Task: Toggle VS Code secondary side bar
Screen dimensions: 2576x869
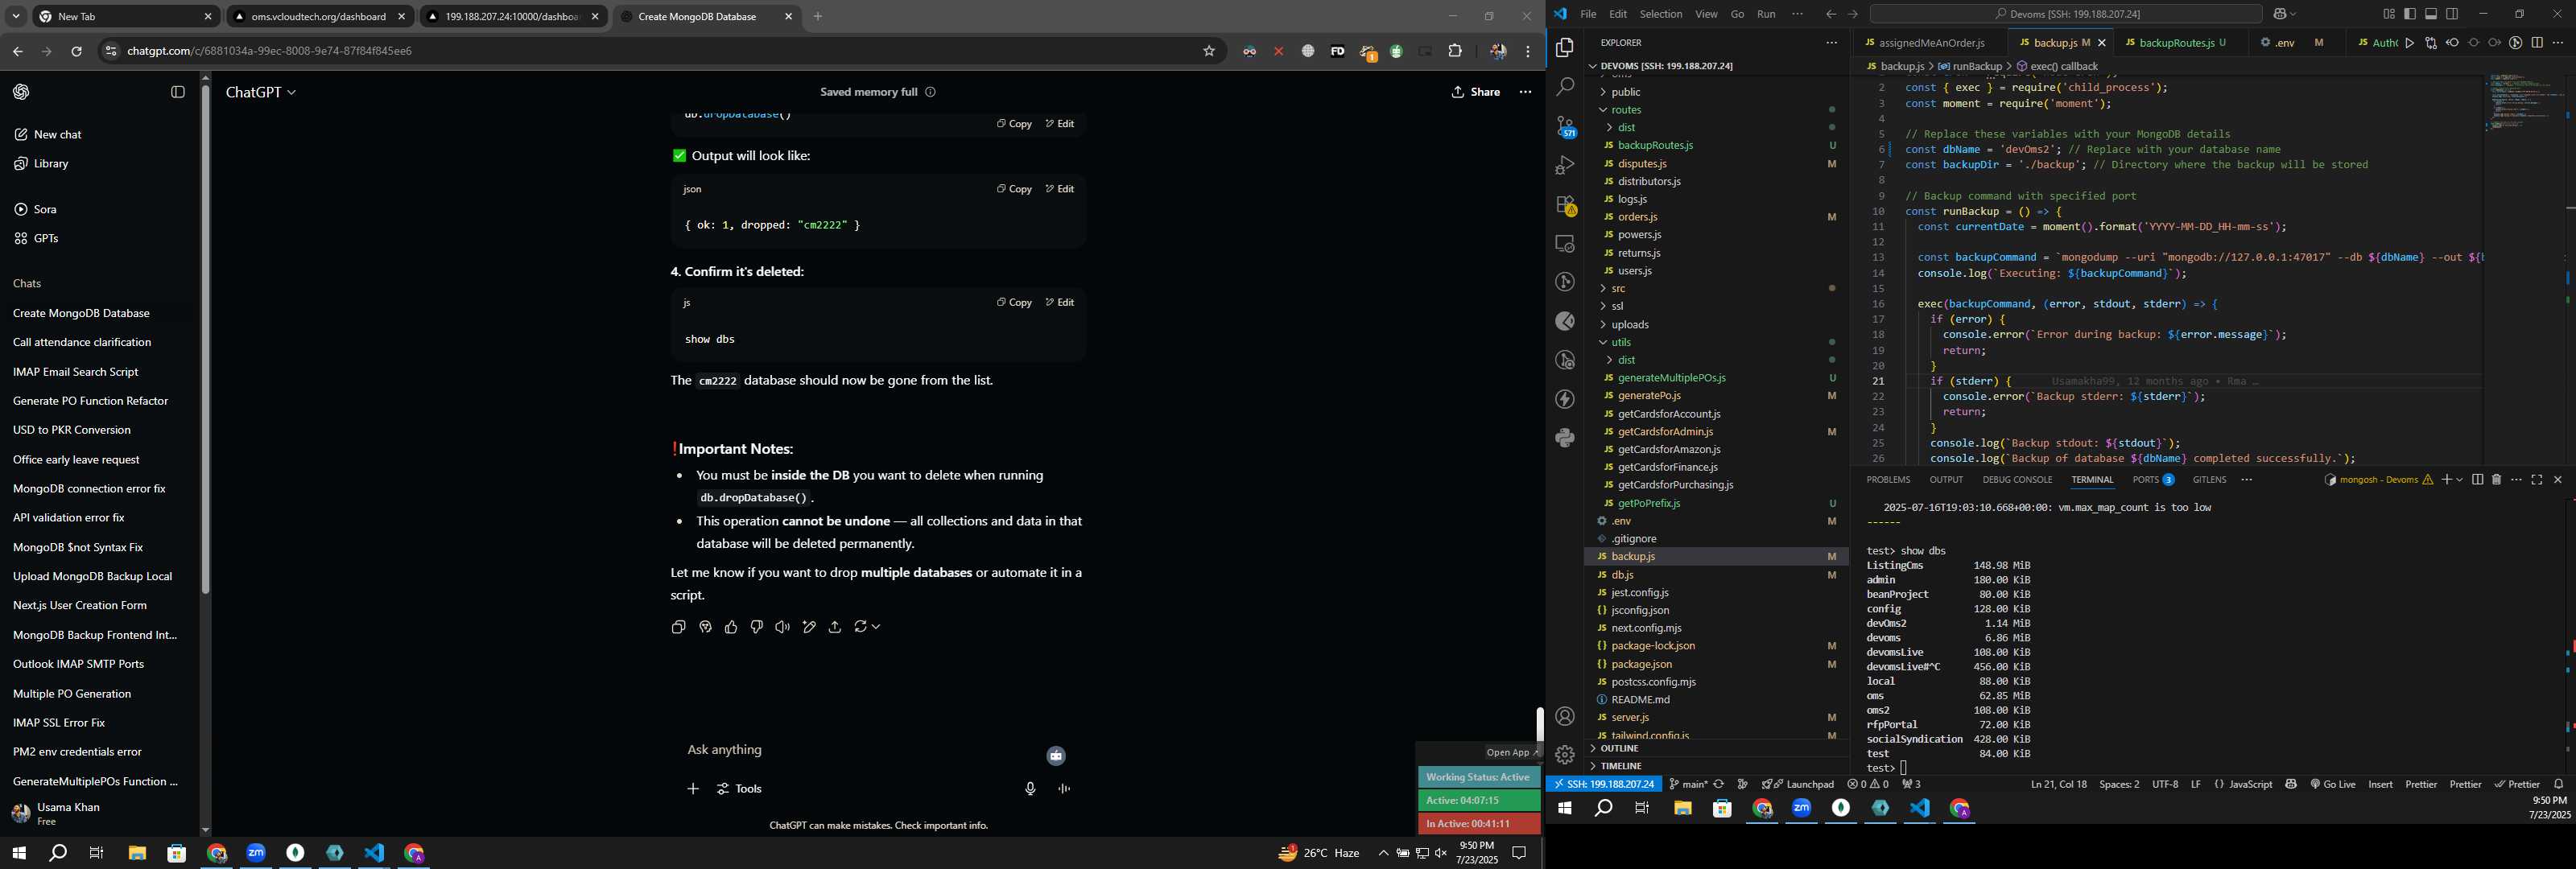Action: [2452, 14]
